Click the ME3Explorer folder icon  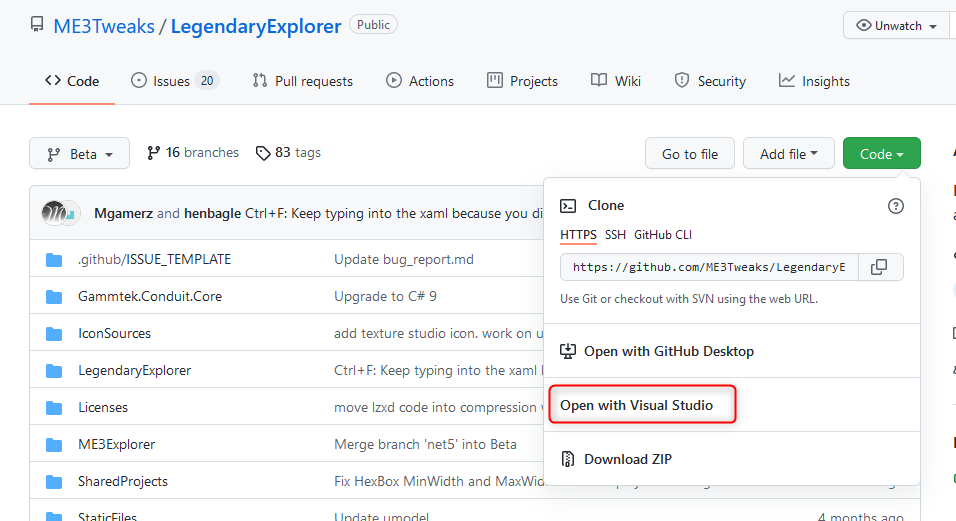[54, 445]
